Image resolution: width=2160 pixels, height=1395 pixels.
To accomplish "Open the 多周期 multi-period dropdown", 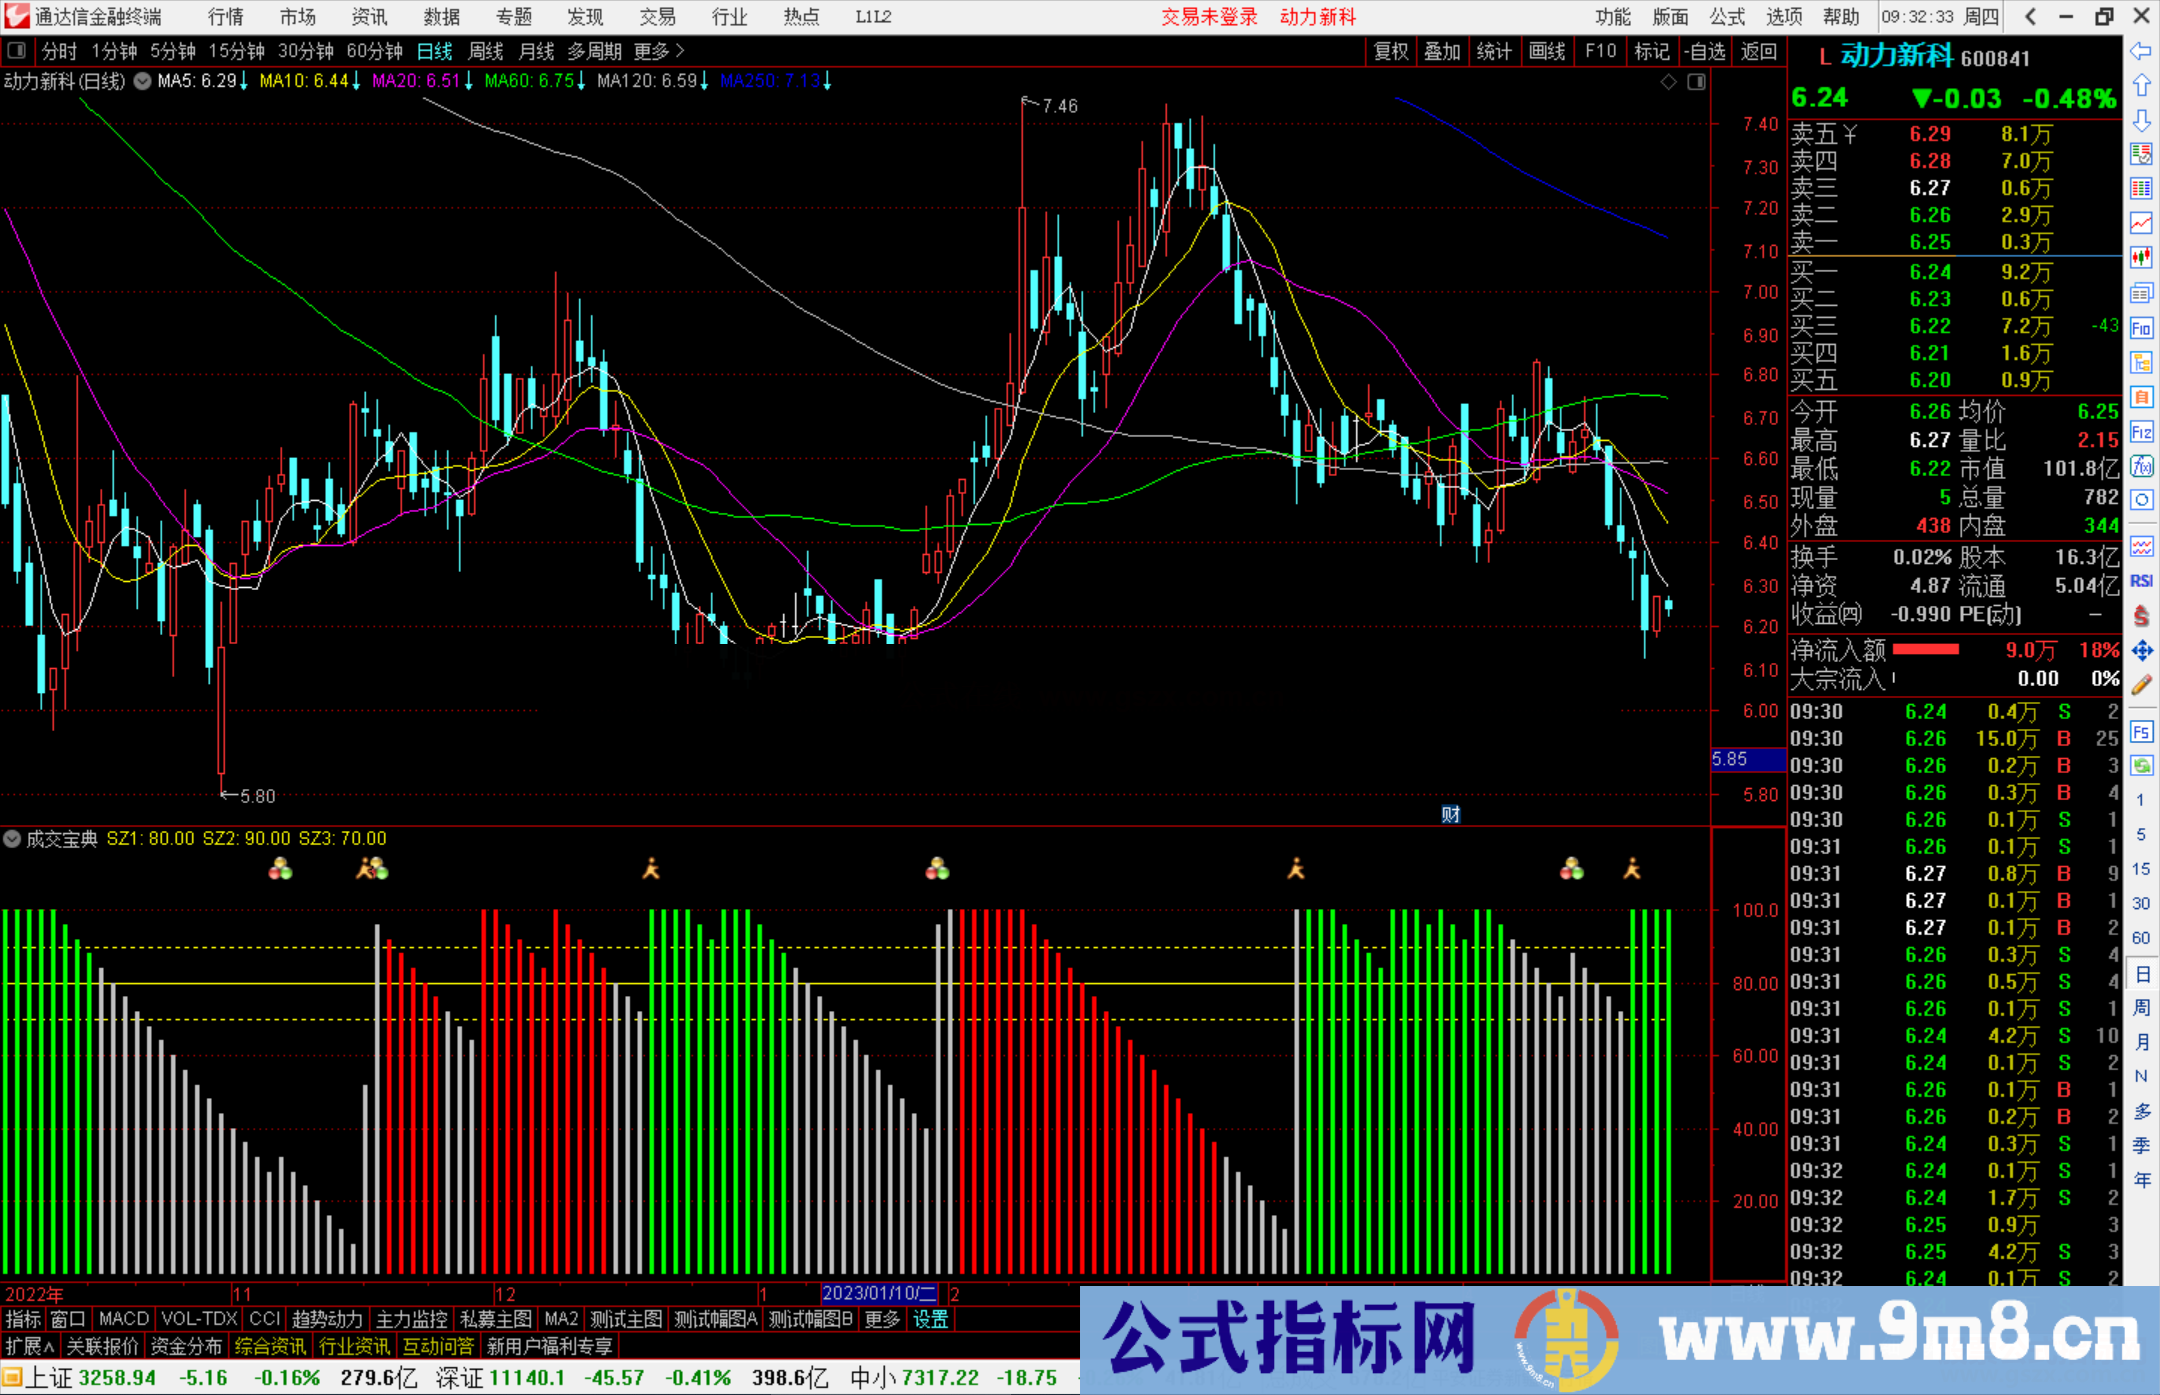I will click(x=592, y=51).
